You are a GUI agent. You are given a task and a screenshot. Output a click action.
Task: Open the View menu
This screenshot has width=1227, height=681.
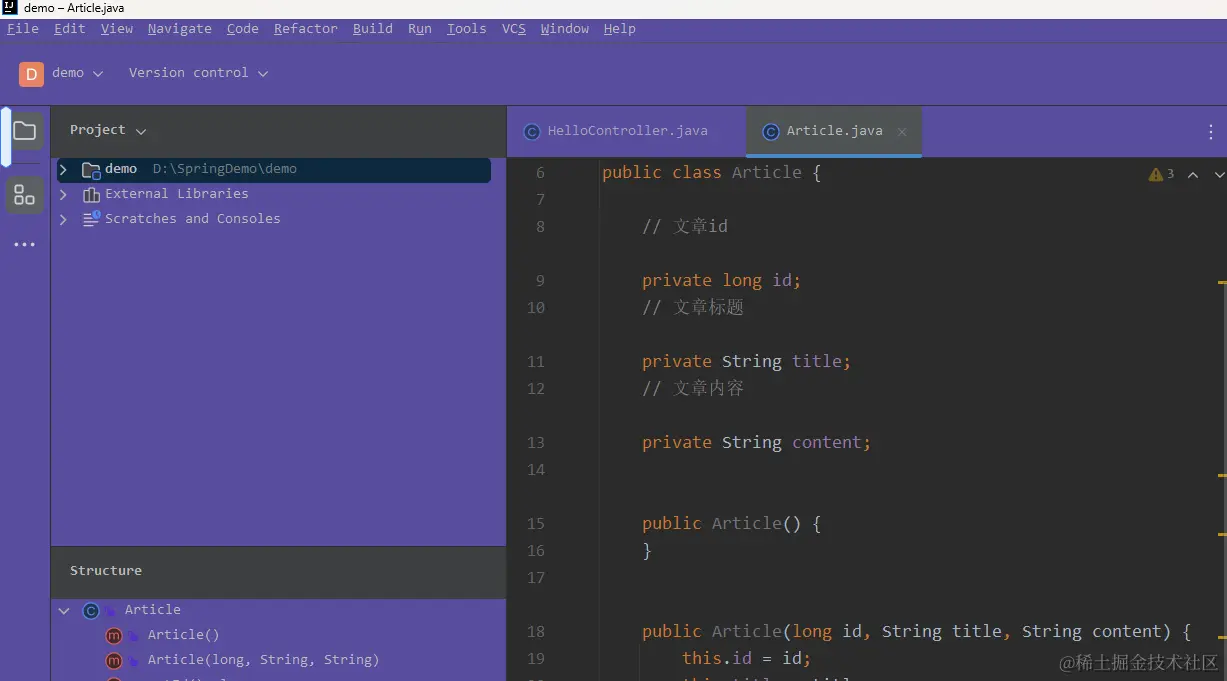tap(117, 29)
